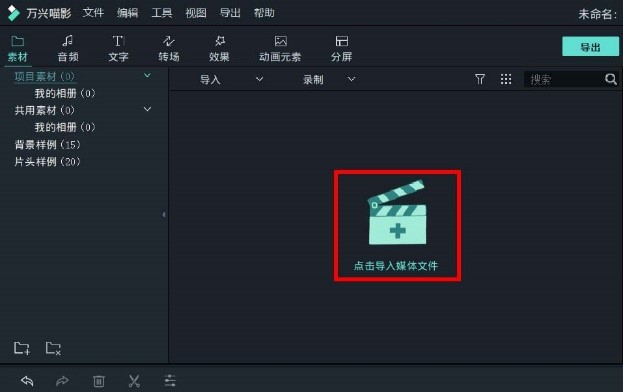Collapse the 共用素材 chevron
Viewport: 623px width, 392px height.
coord(147,109)
